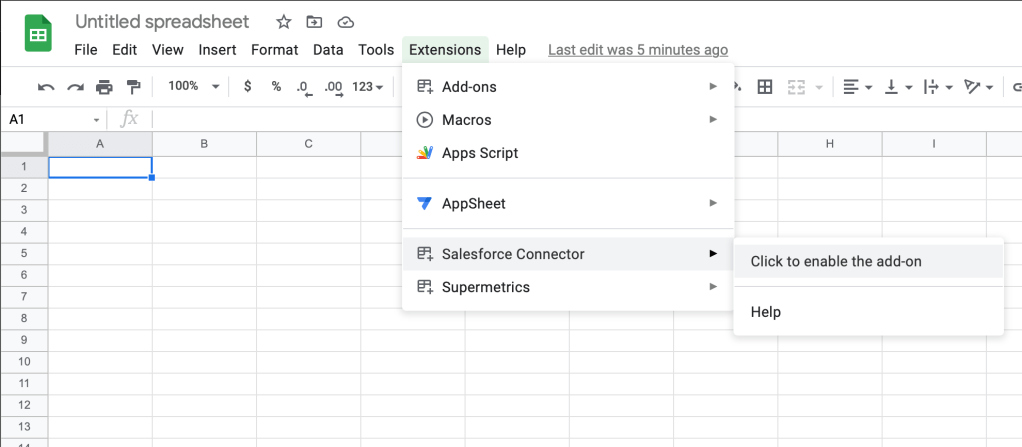Click the redo arrow in the toolbar
Viewport: 1022px width, 447px height.
click(75, 87)
